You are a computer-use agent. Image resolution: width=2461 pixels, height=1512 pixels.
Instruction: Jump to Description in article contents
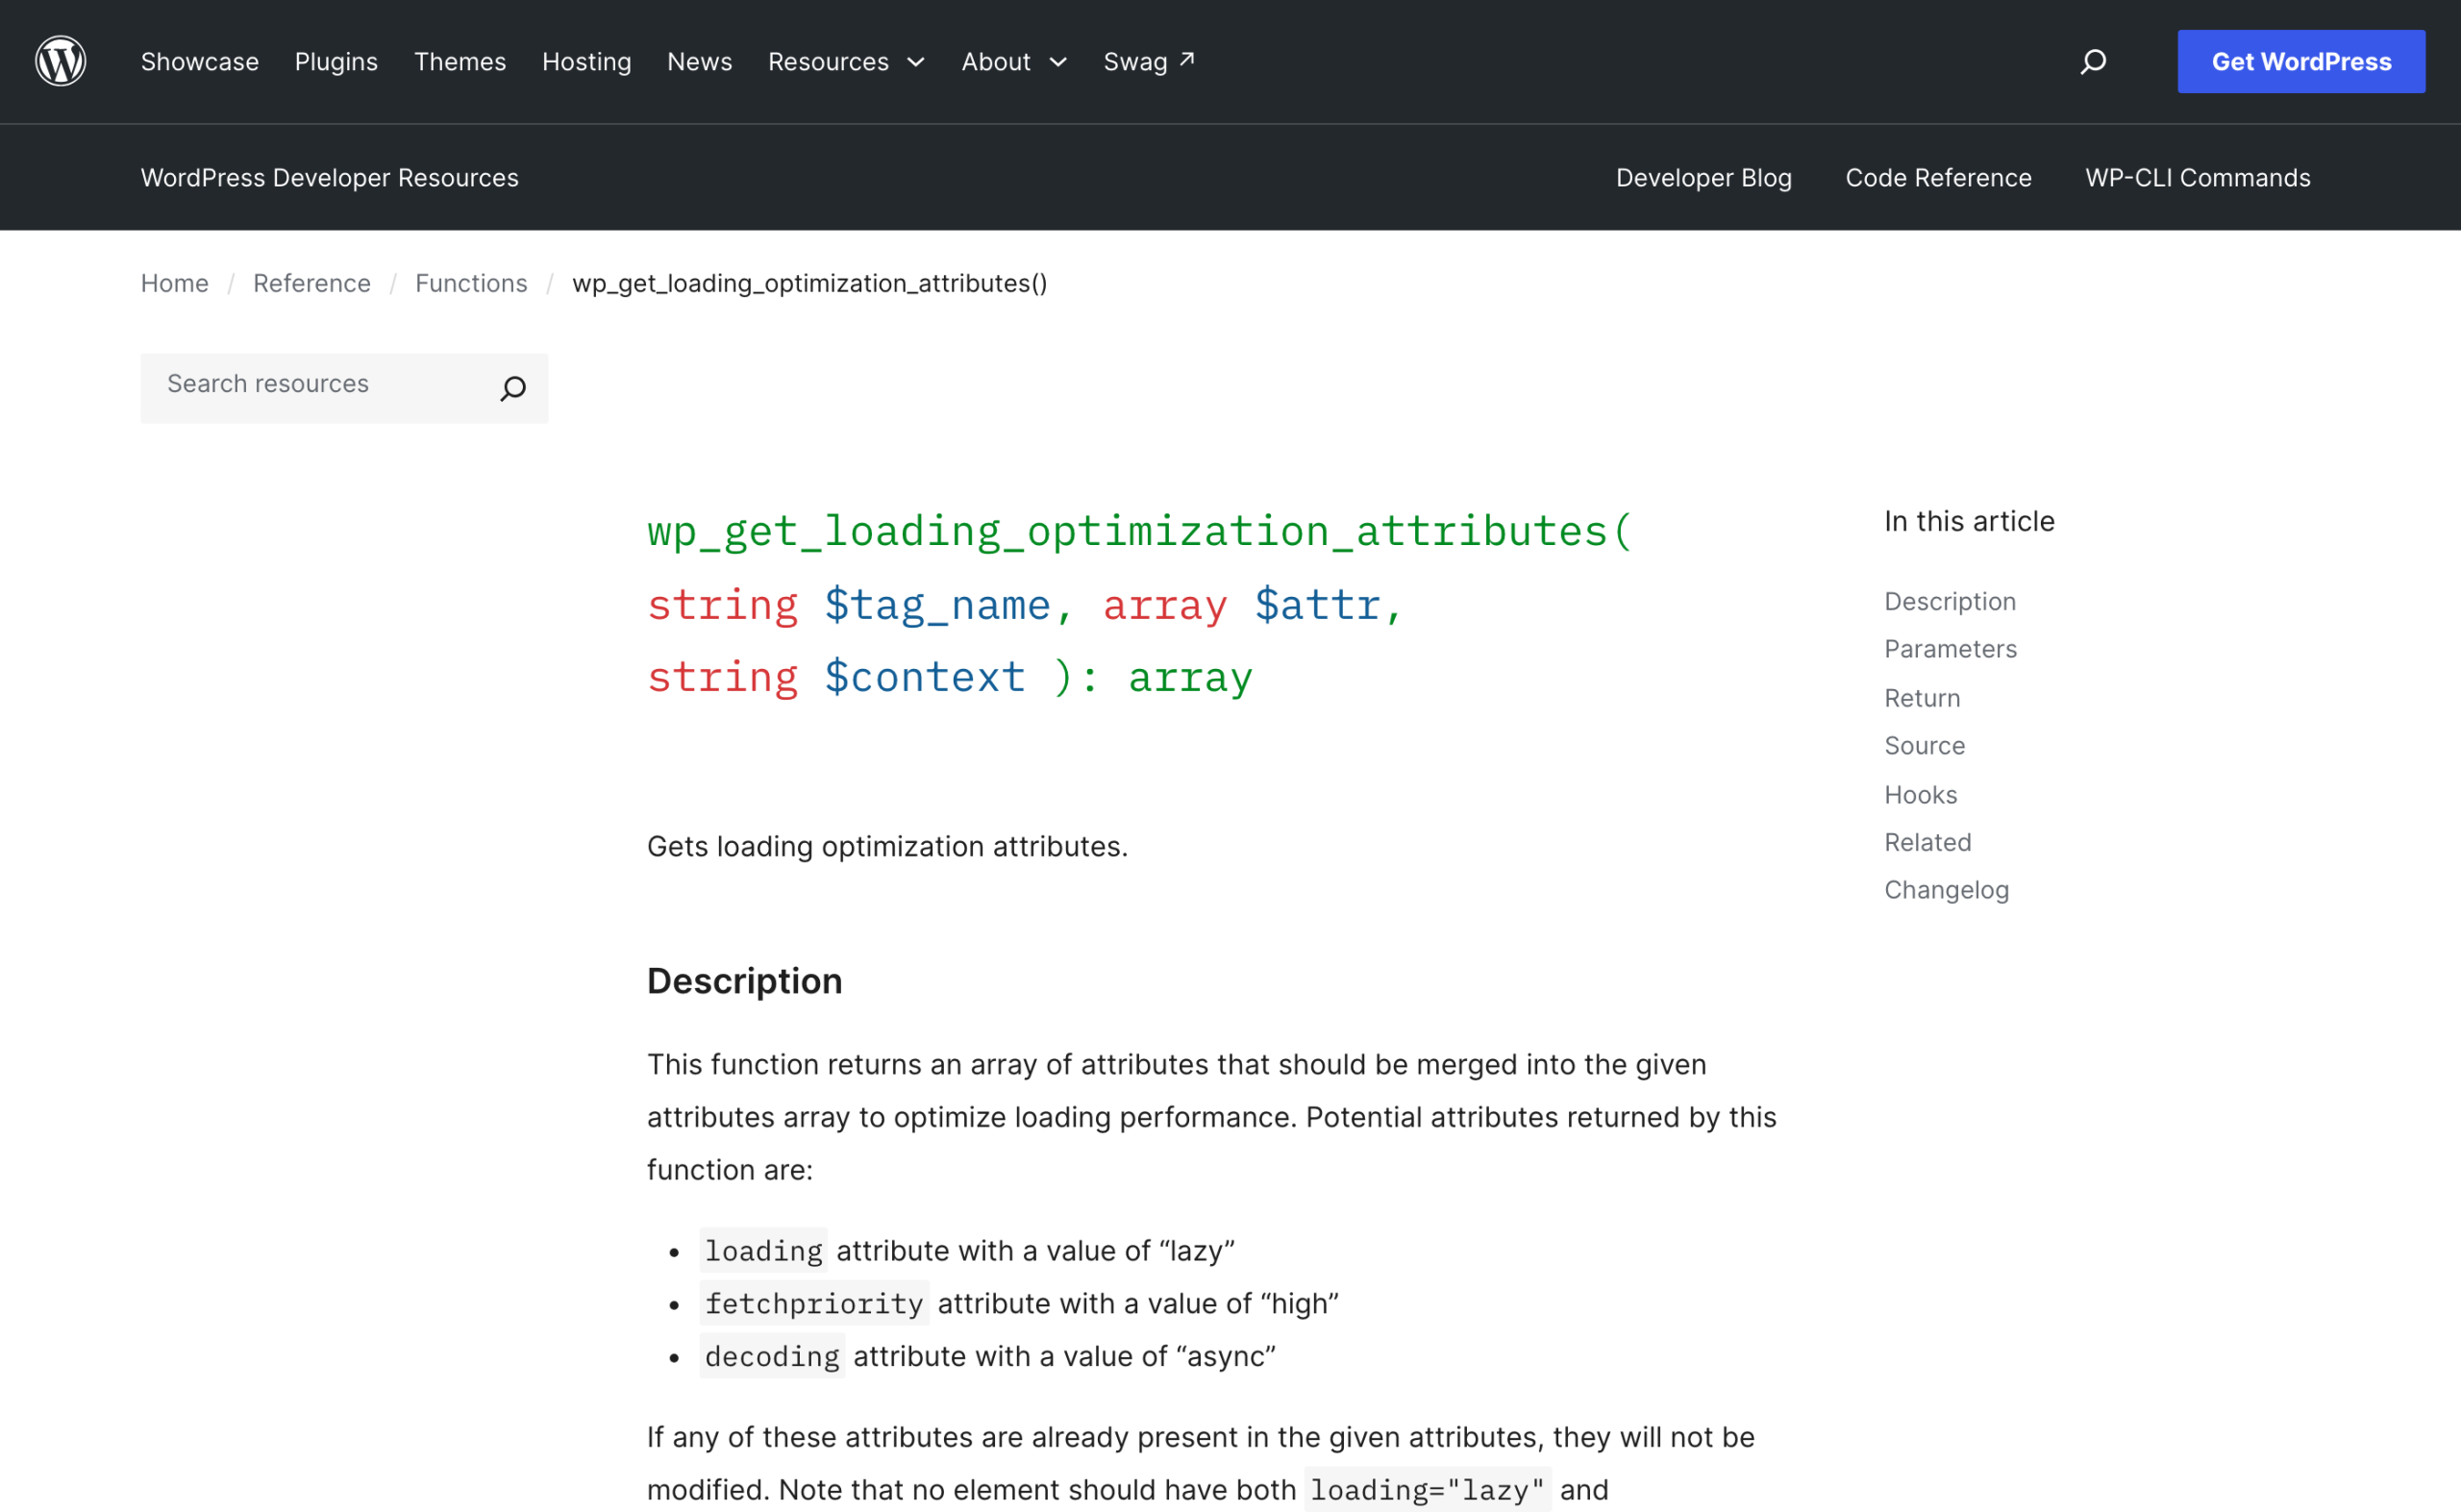coord(1950,602)
